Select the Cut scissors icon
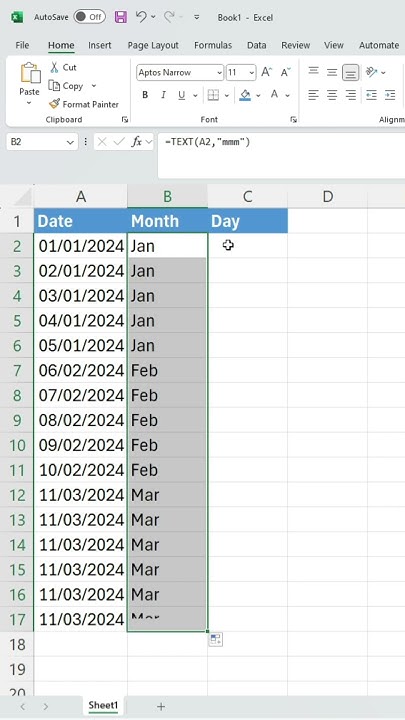The image size is (405, 720). [x=55, y=68]
